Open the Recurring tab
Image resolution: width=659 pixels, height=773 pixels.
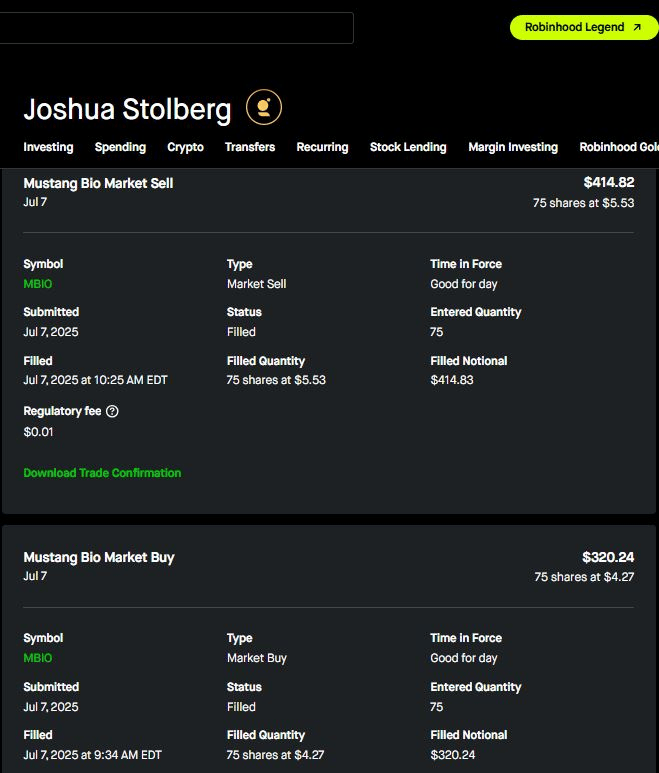point(322,147)
